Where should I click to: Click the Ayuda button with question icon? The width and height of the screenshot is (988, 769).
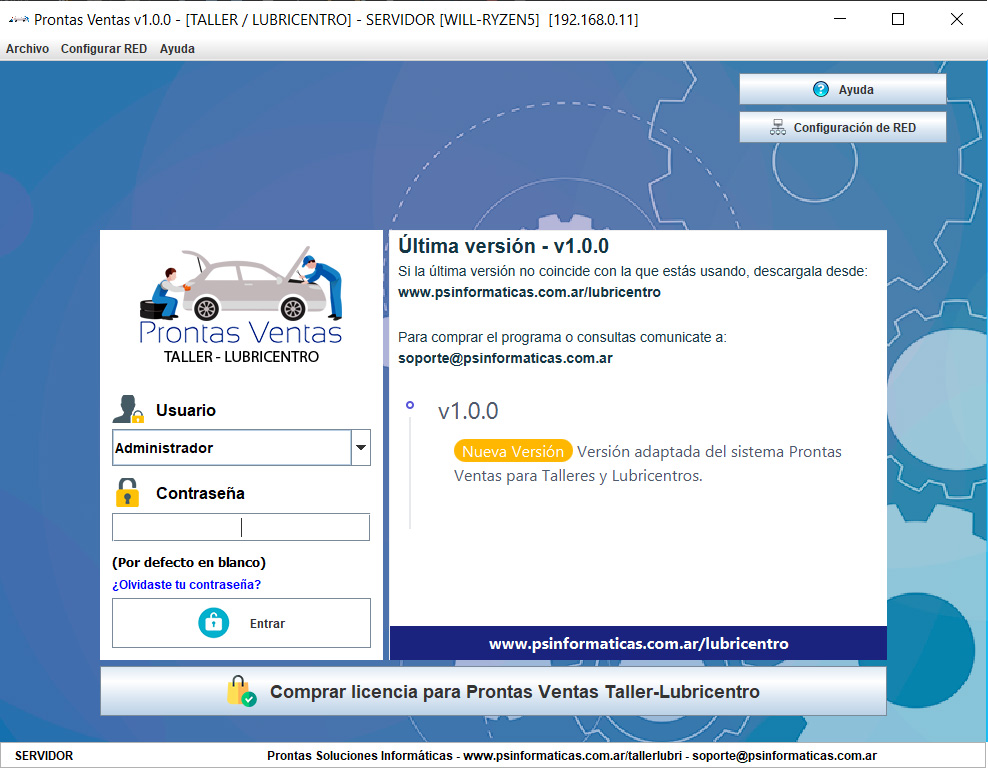842,90
